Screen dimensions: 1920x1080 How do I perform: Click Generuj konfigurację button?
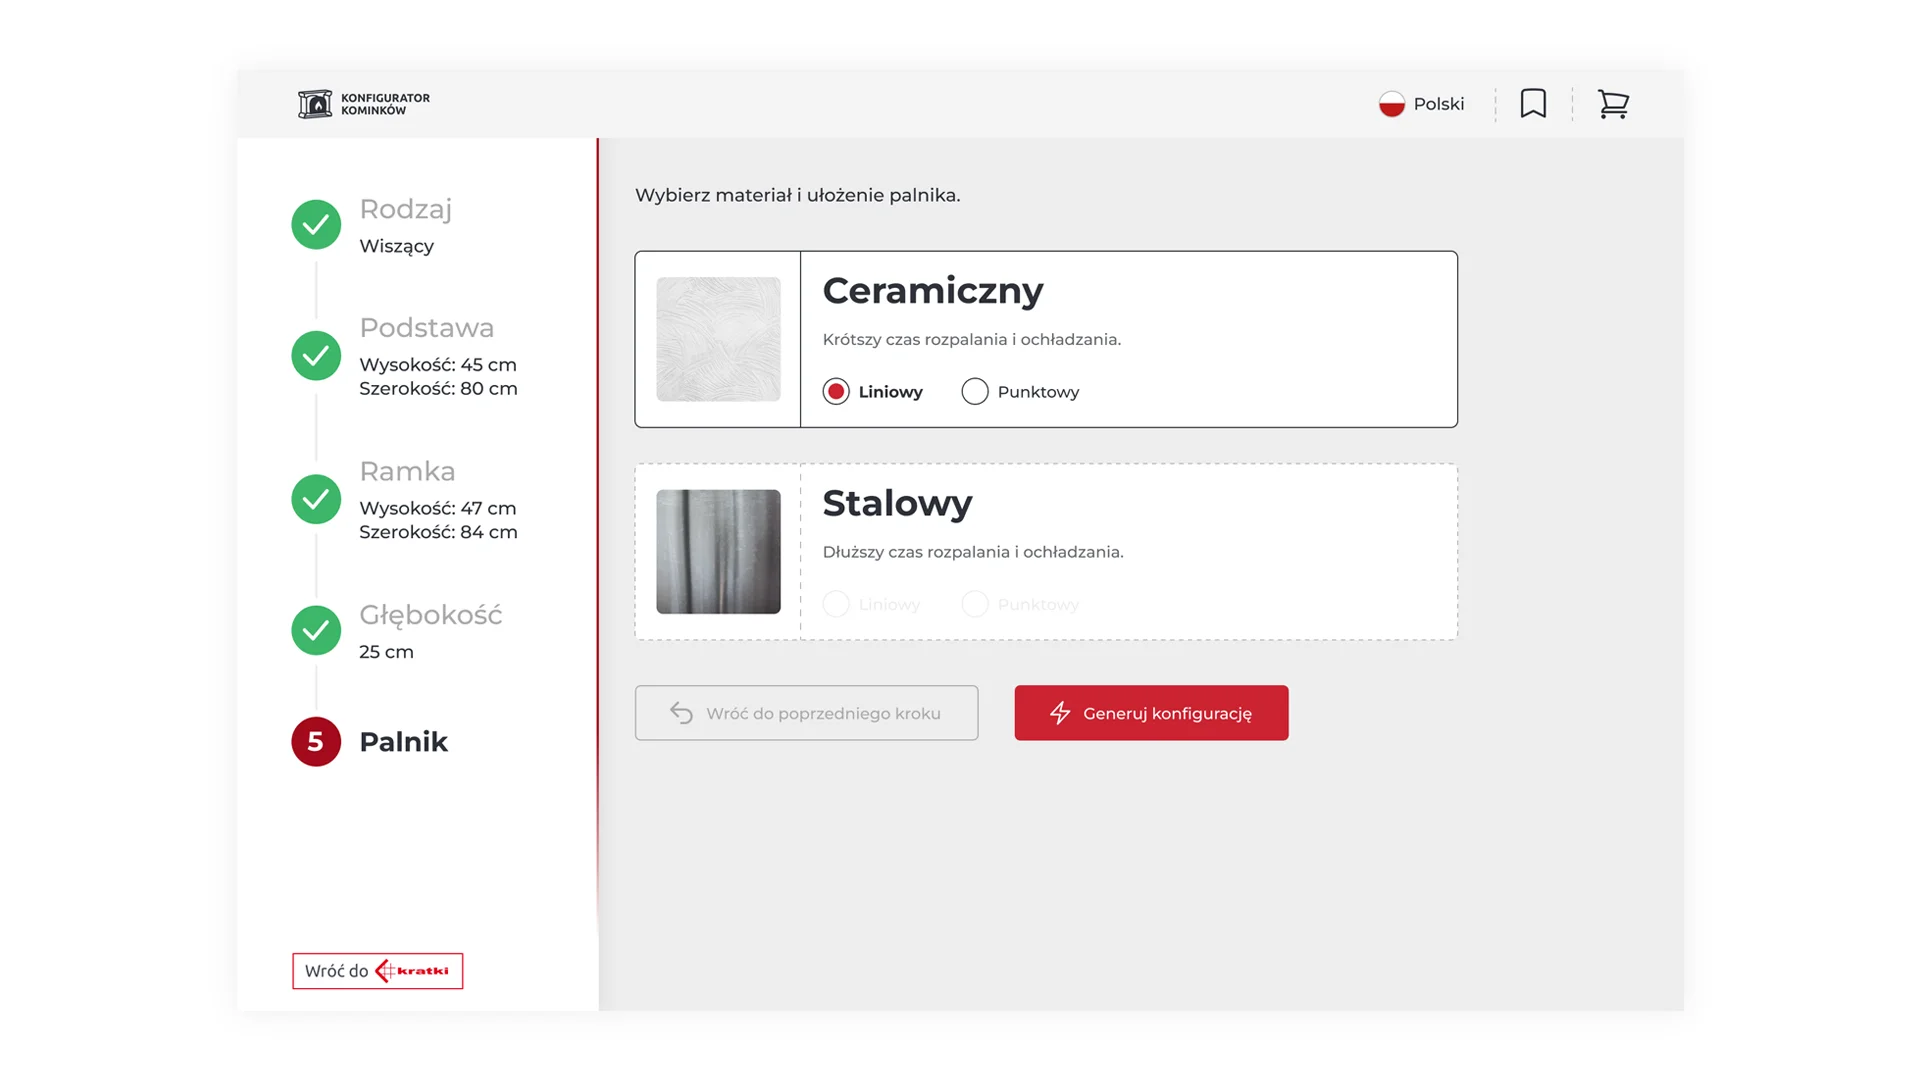click(1151, 713)
